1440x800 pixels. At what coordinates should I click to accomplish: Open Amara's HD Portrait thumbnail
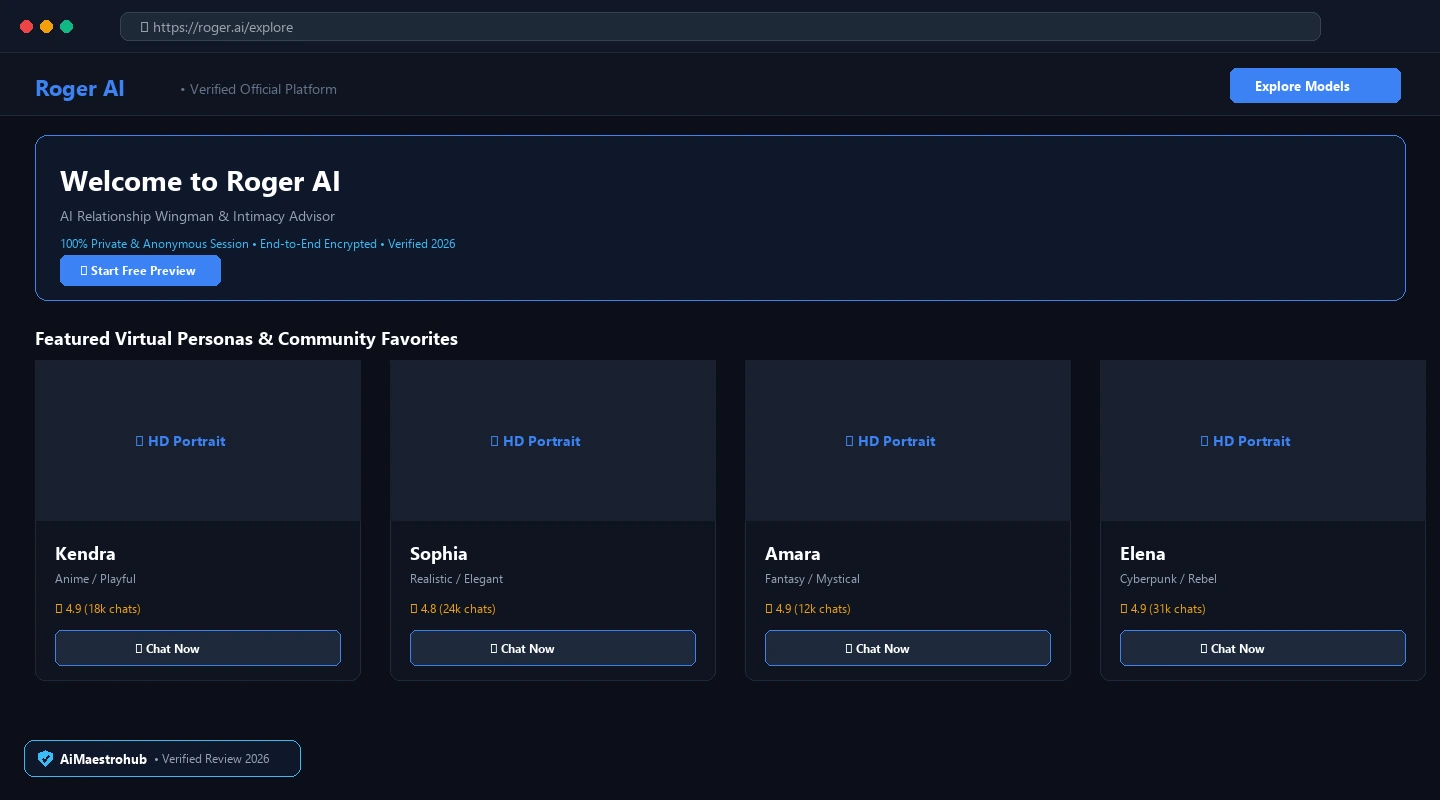click(908, 441)
